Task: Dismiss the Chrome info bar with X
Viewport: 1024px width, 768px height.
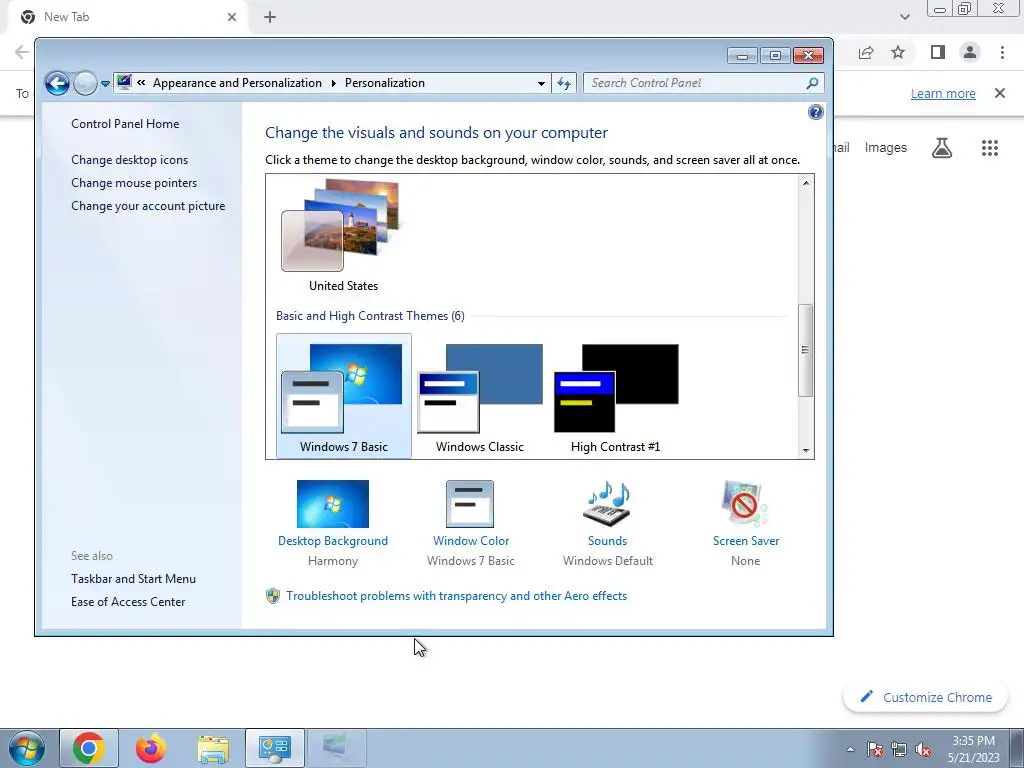Action: [x=1000, y=93]
